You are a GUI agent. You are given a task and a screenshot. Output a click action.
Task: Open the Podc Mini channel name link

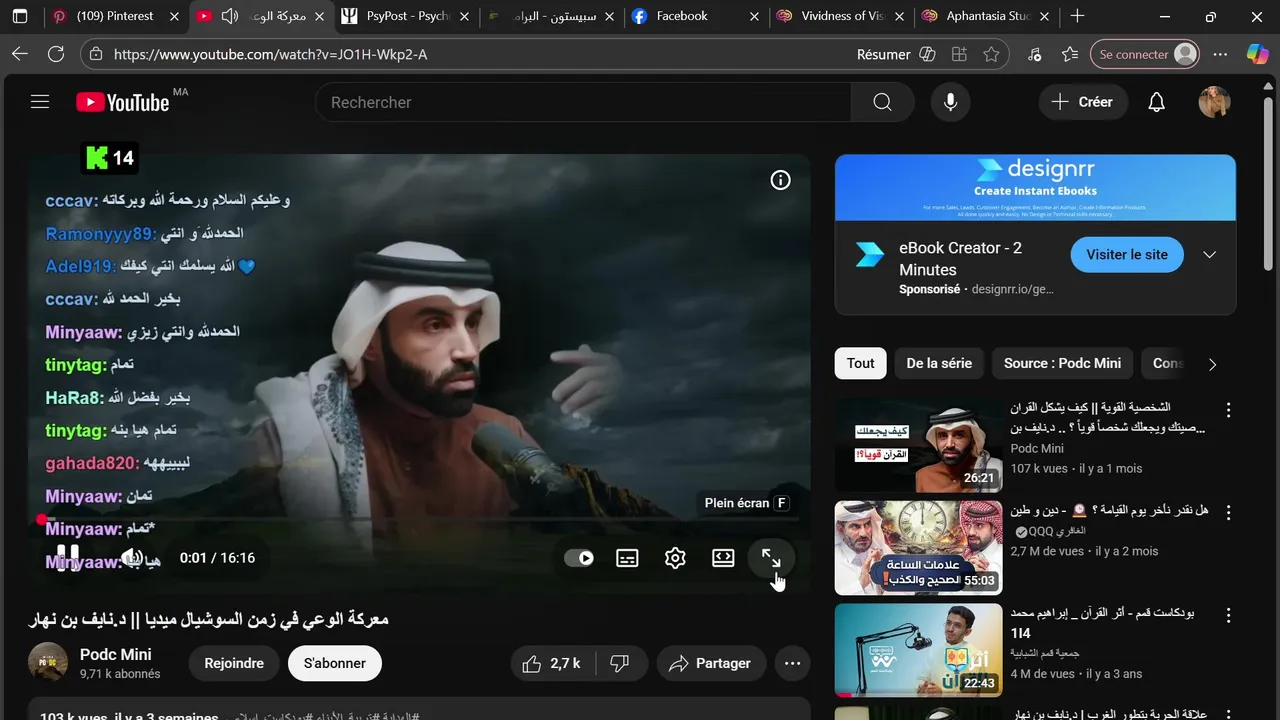(115, 654)
